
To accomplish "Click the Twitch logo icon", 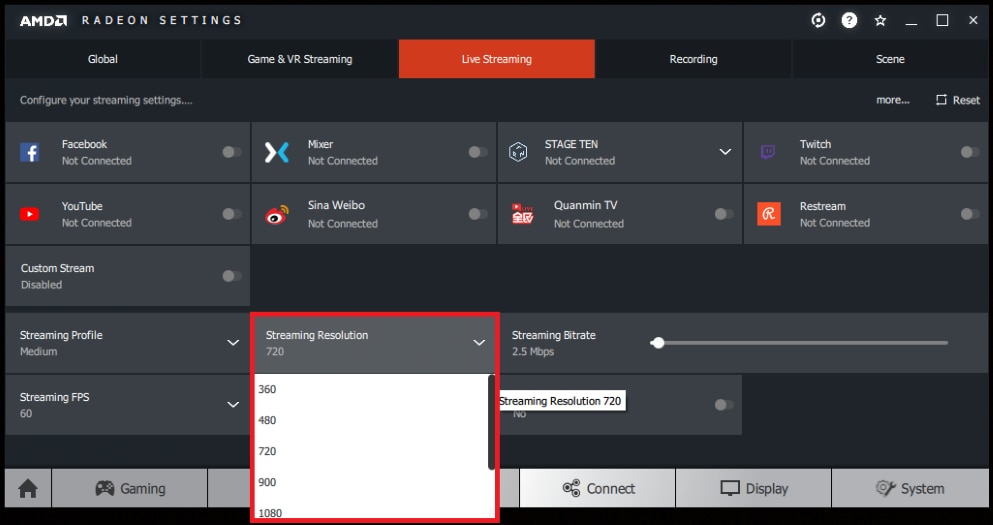I will pos(768,152).
